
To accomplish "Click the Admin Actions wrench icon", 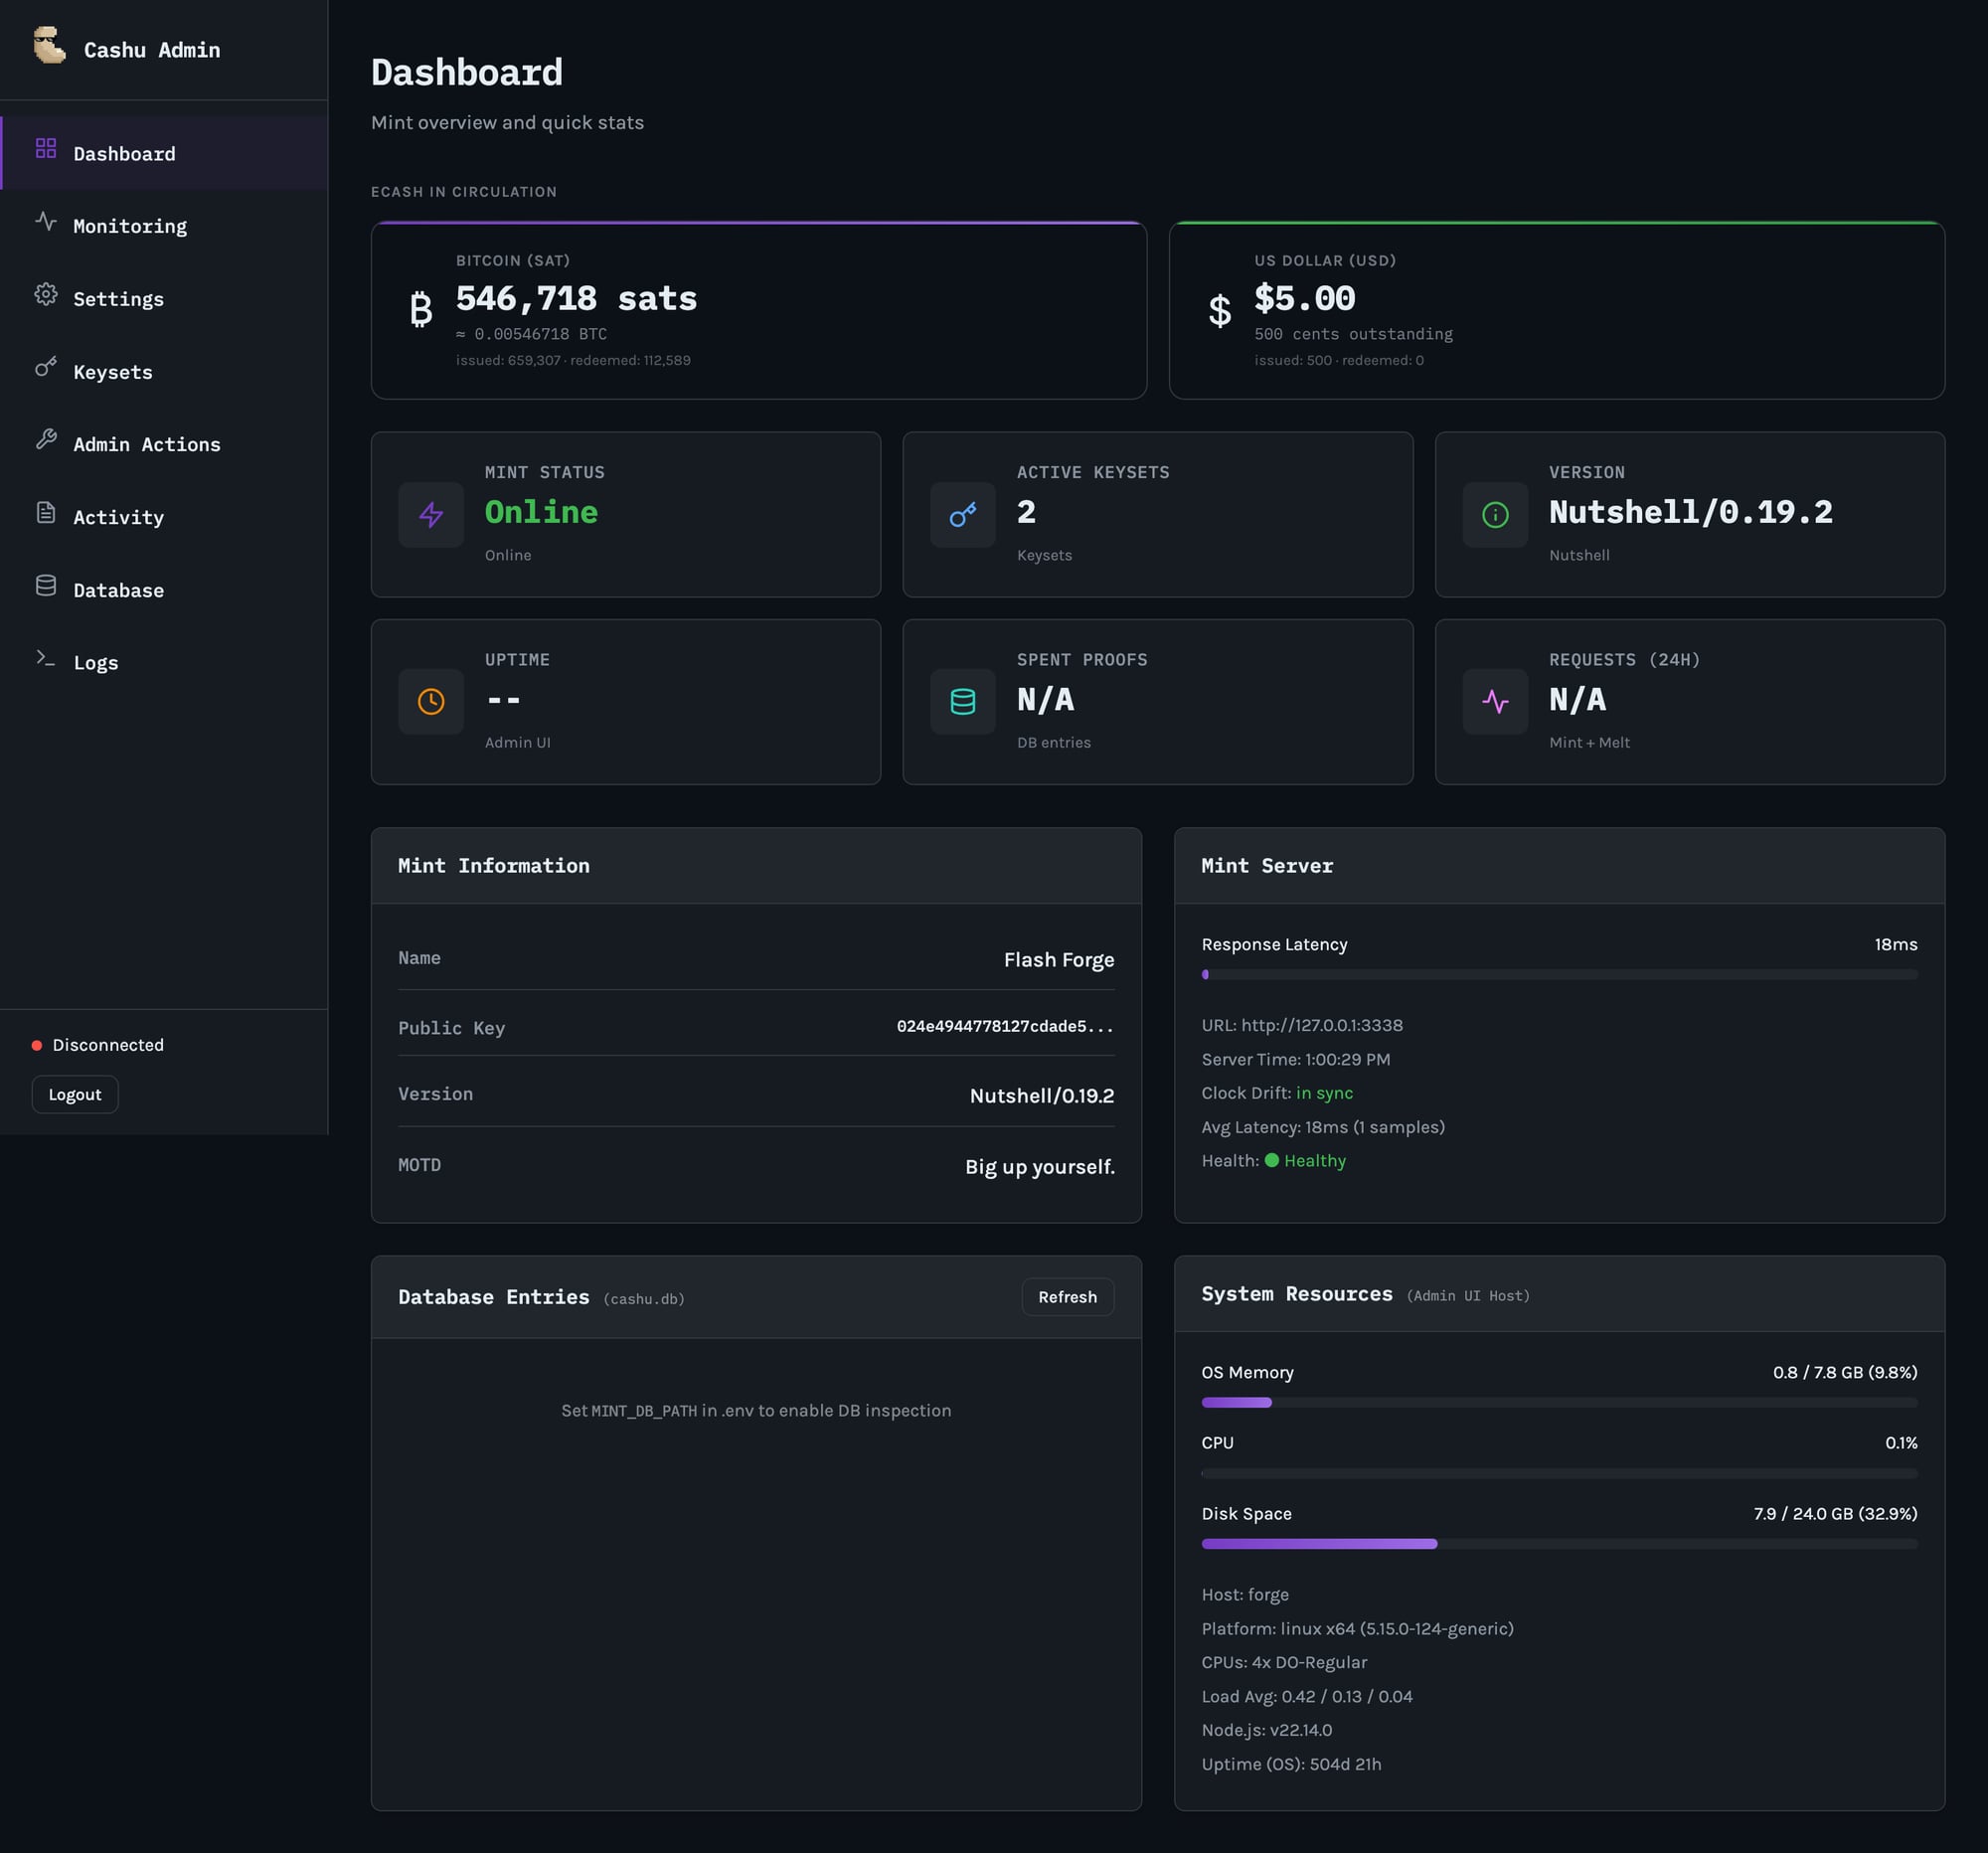I will point(46,443).
